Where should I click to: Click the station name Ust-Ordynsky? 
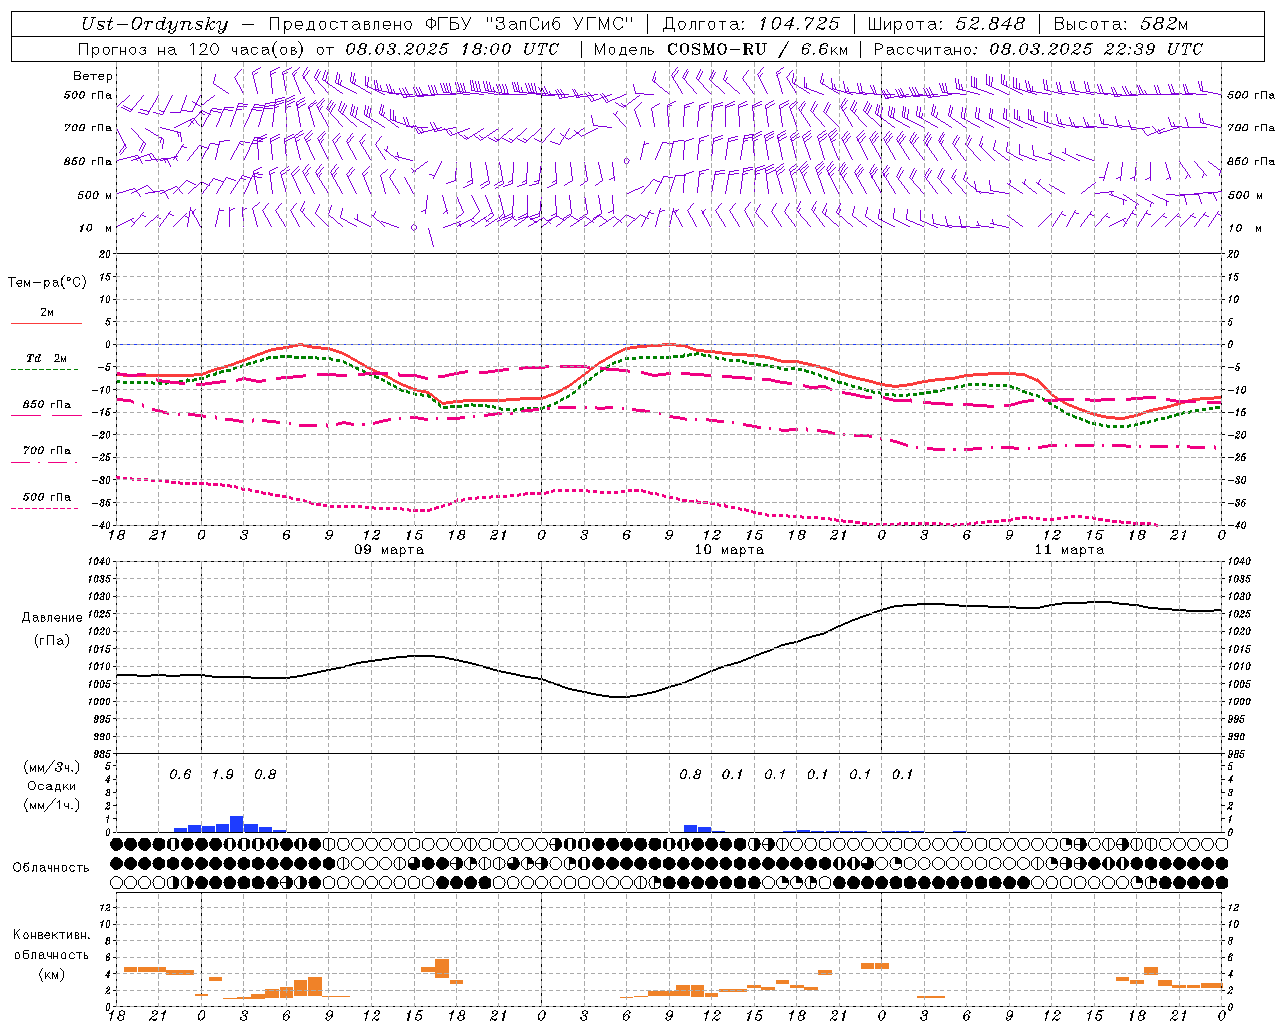tap(154, 24)
